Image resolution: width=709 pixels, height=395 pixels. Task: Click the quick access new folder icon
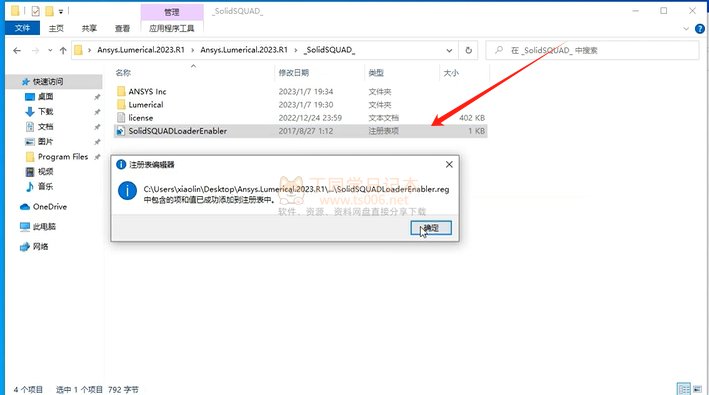pyautogui.click(x=49, y=11)
